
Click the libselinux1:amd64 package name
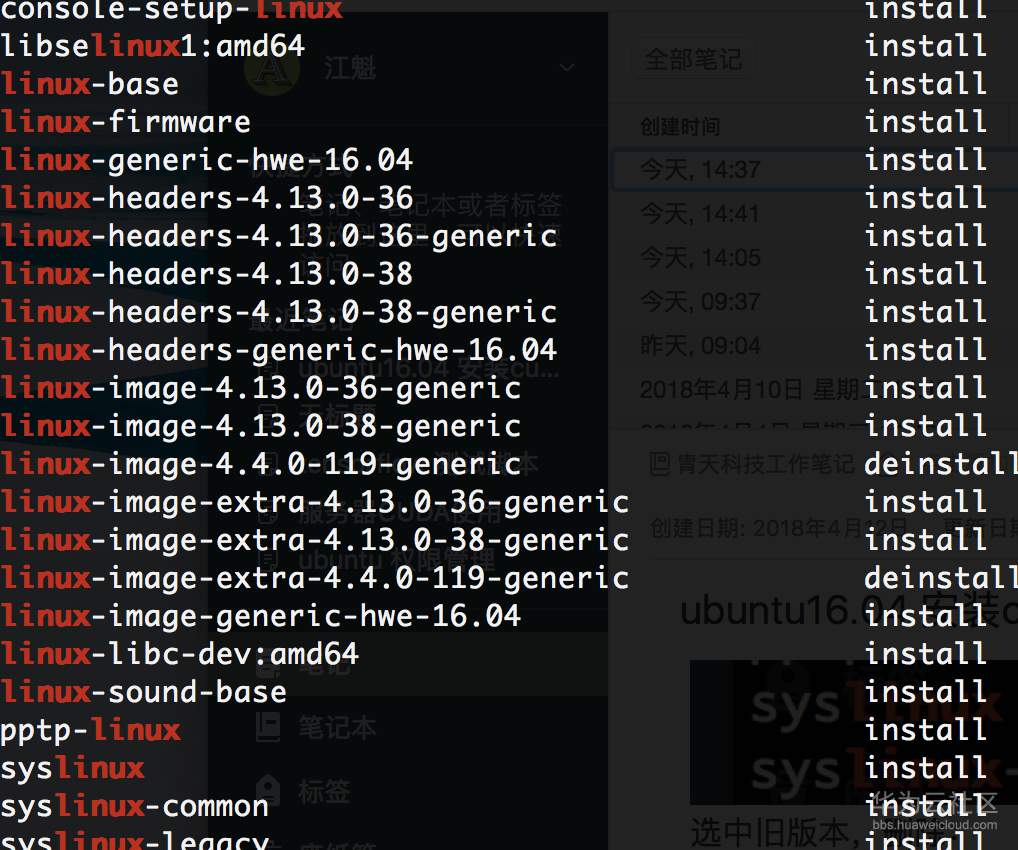[x=153, y=46]
